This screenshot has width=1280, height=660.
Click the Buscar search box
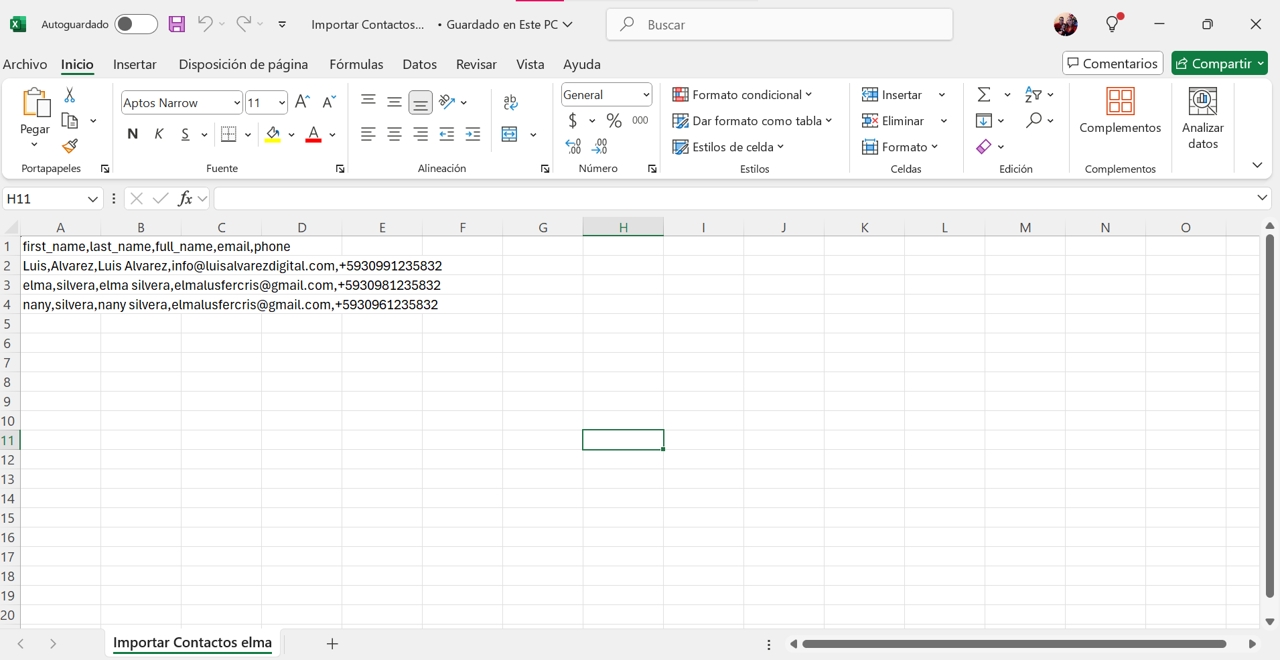(780, 24)
